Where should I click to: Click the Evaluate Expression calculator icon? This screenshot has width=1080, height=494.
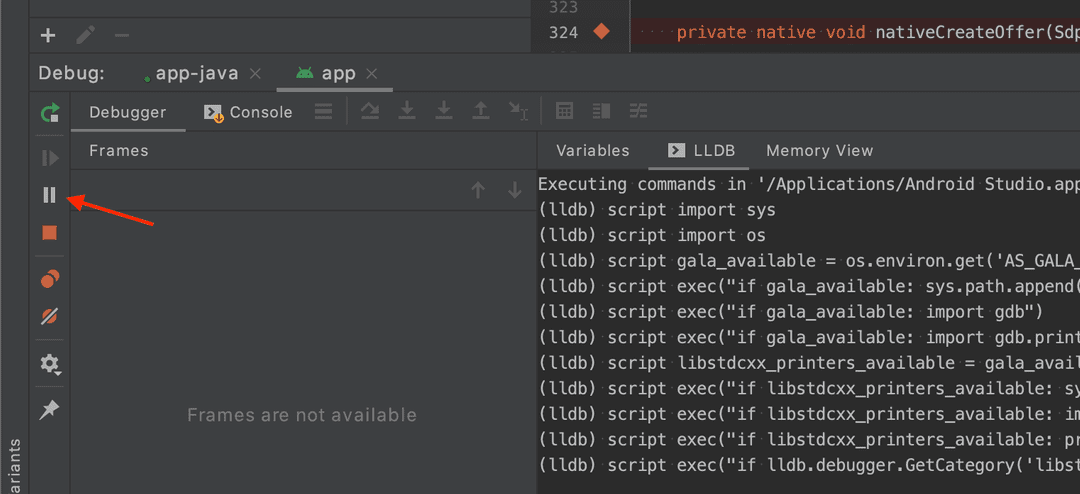(x=565, y=111)
